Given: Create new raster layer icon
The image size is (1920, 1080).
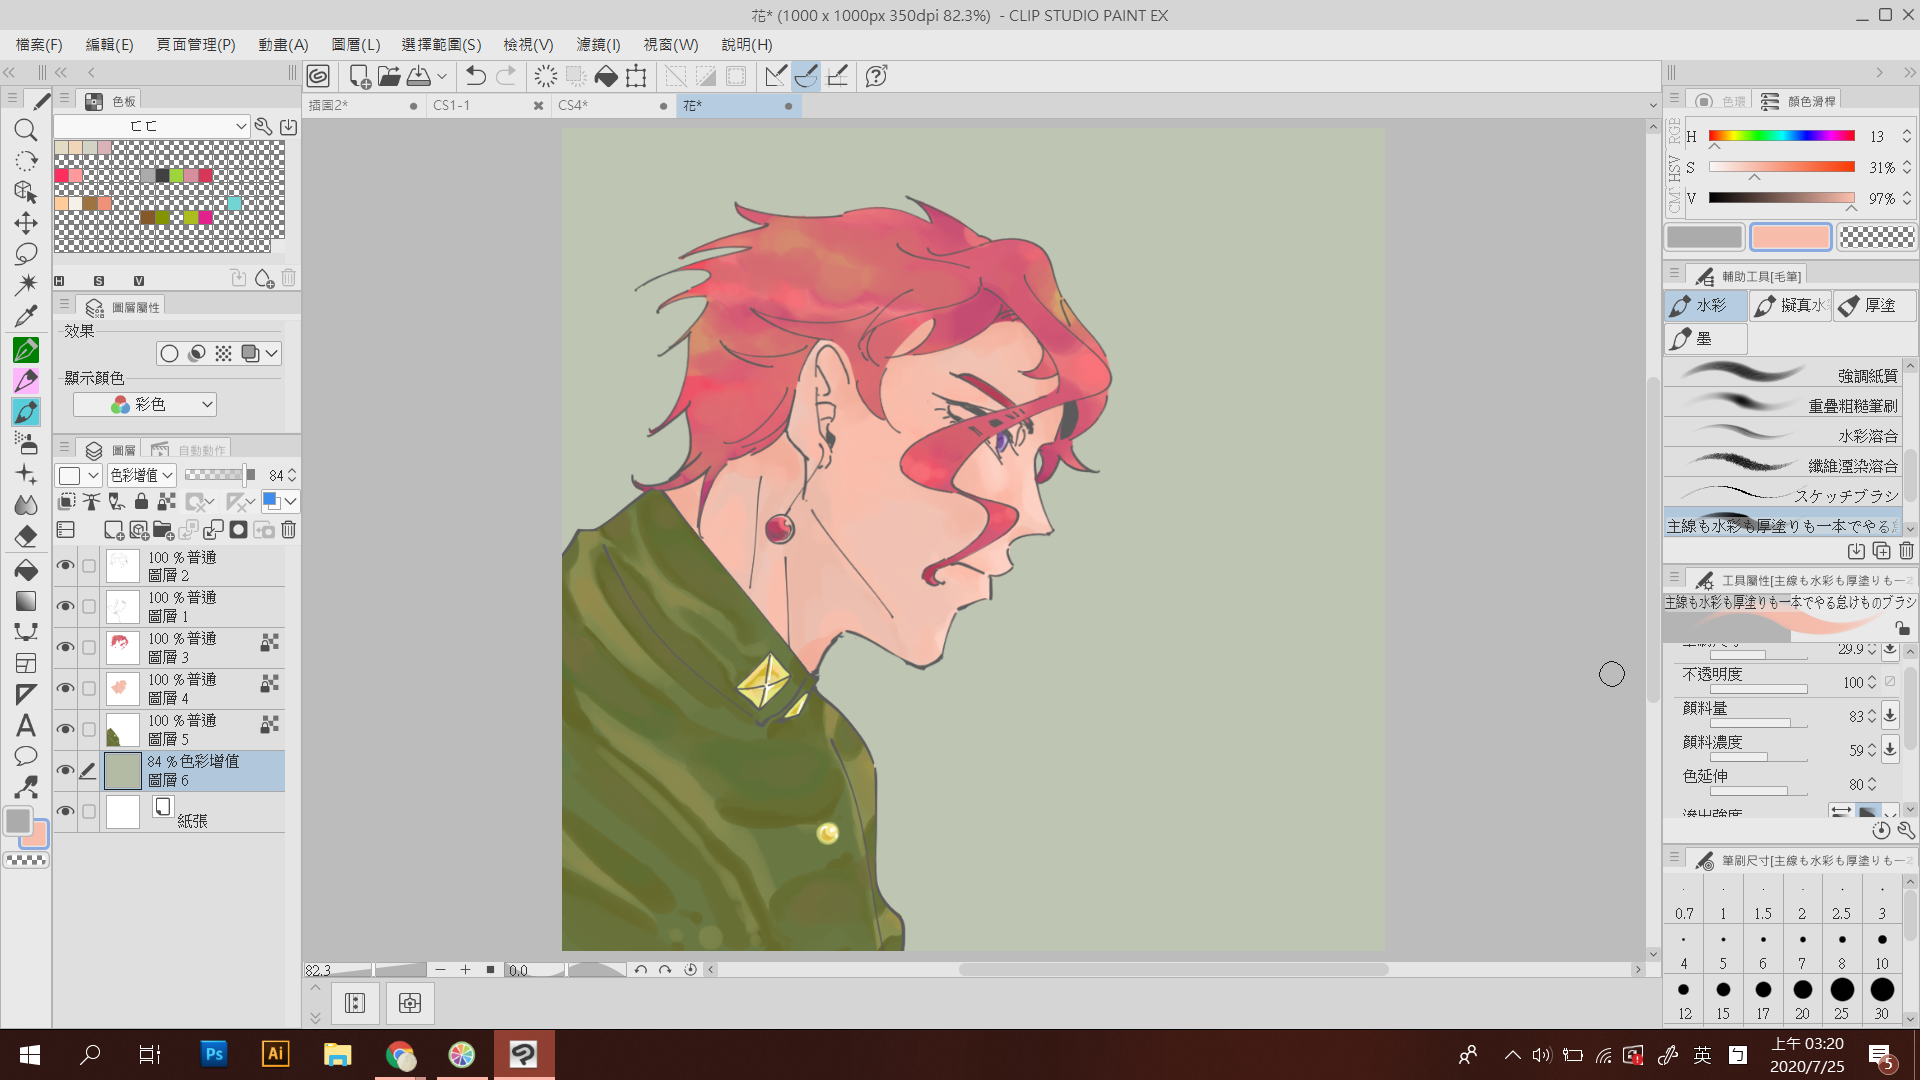Looking at the screenshot, I should [114, 530].
